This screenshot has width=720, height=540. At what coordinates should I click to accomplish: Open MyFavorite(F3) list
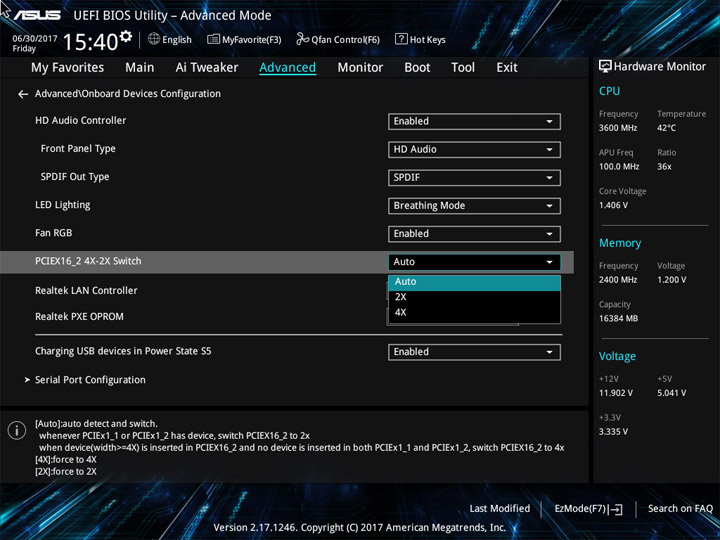coord(244,39)
